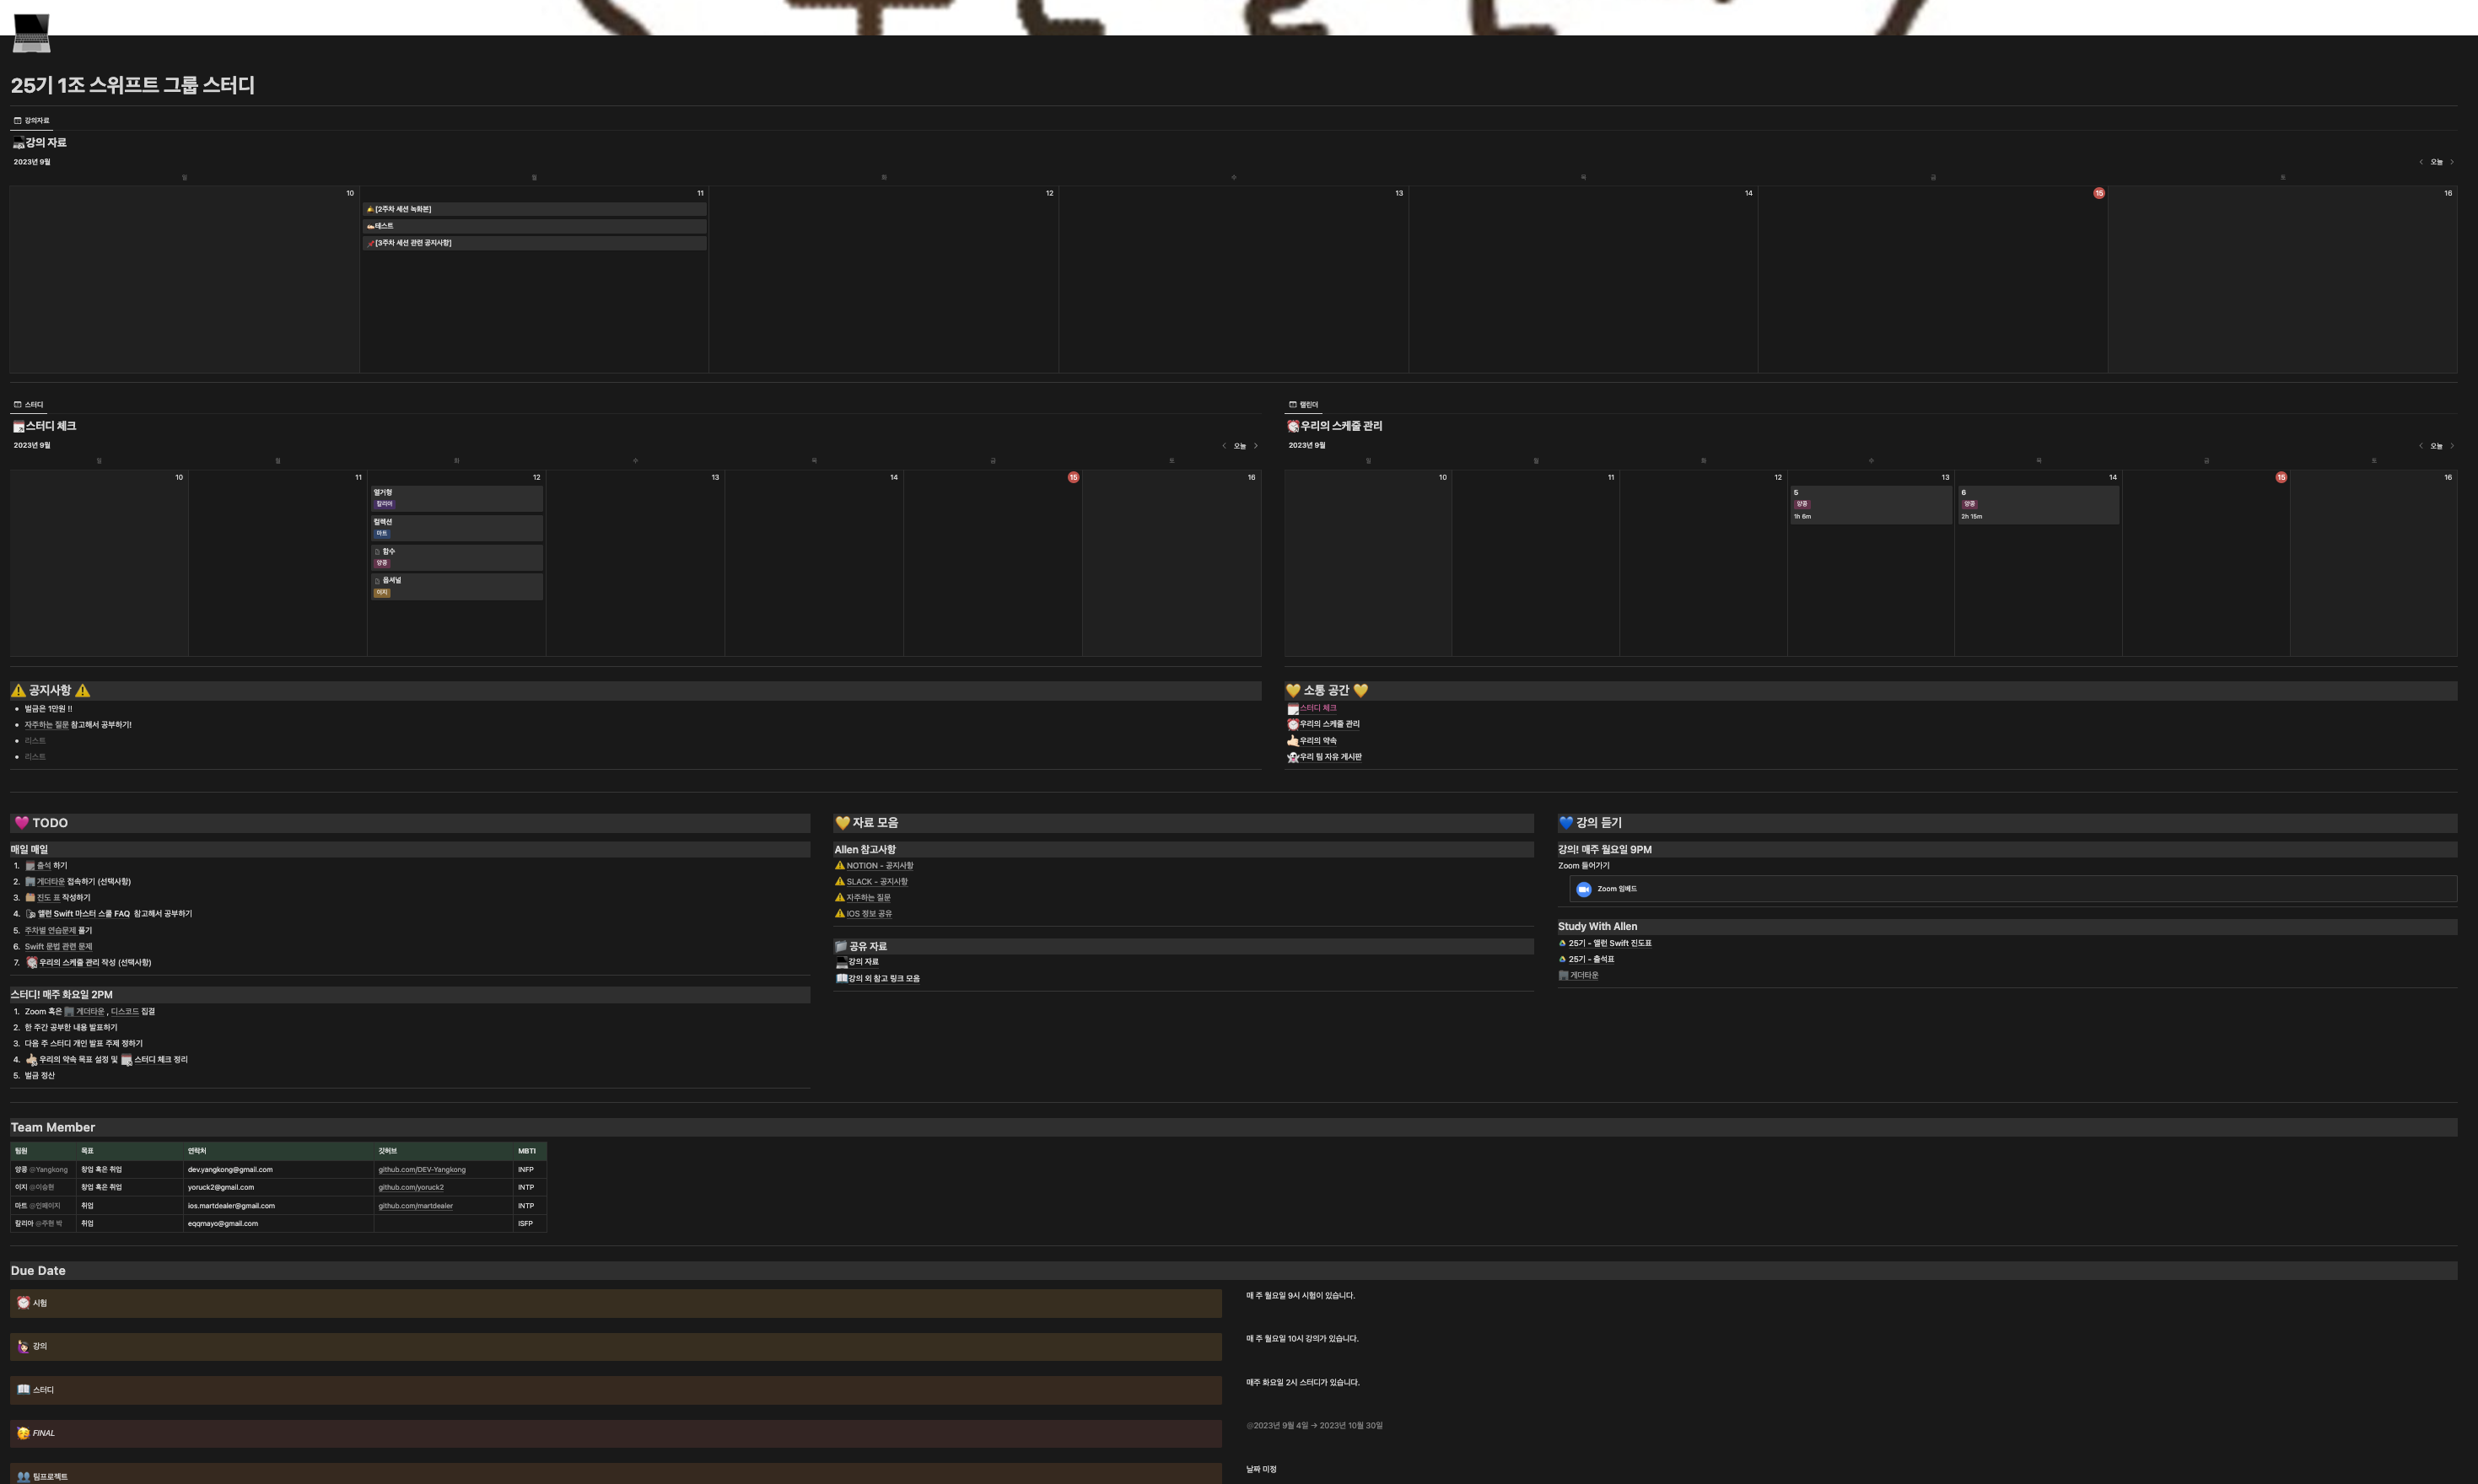Open the 2h 15m schedule card on 14th

[x=2037, y=505]
